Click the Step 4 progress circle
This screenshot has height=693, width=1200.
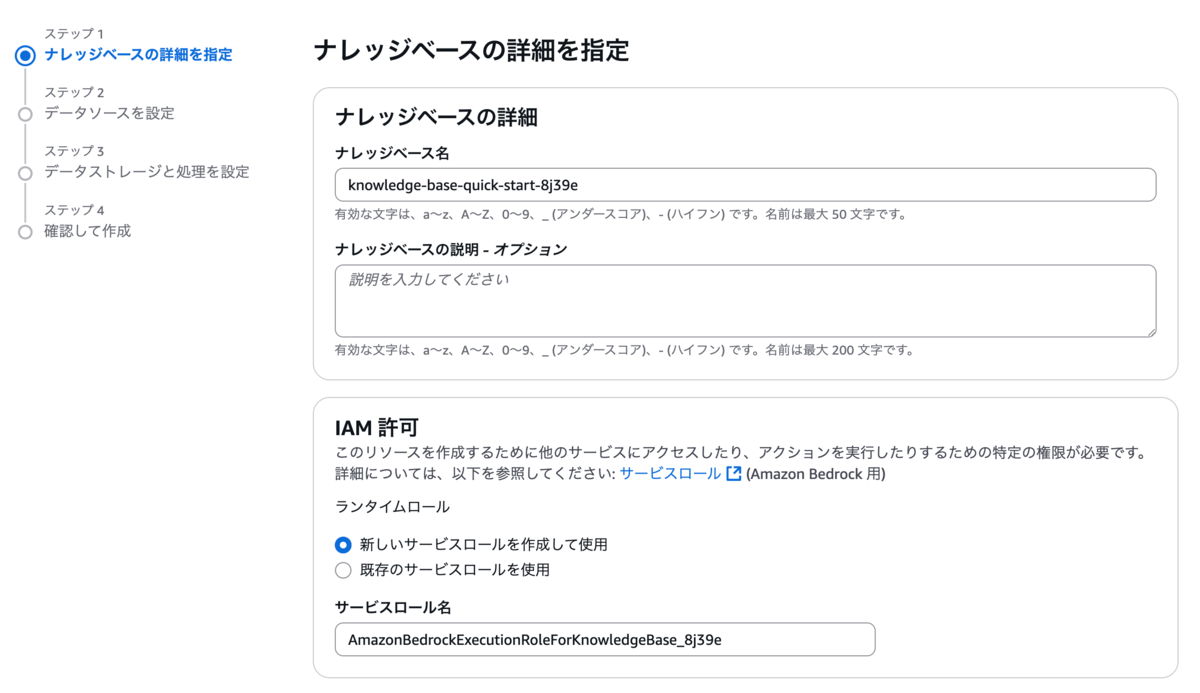pyautogui.click(x=24, y=231)
